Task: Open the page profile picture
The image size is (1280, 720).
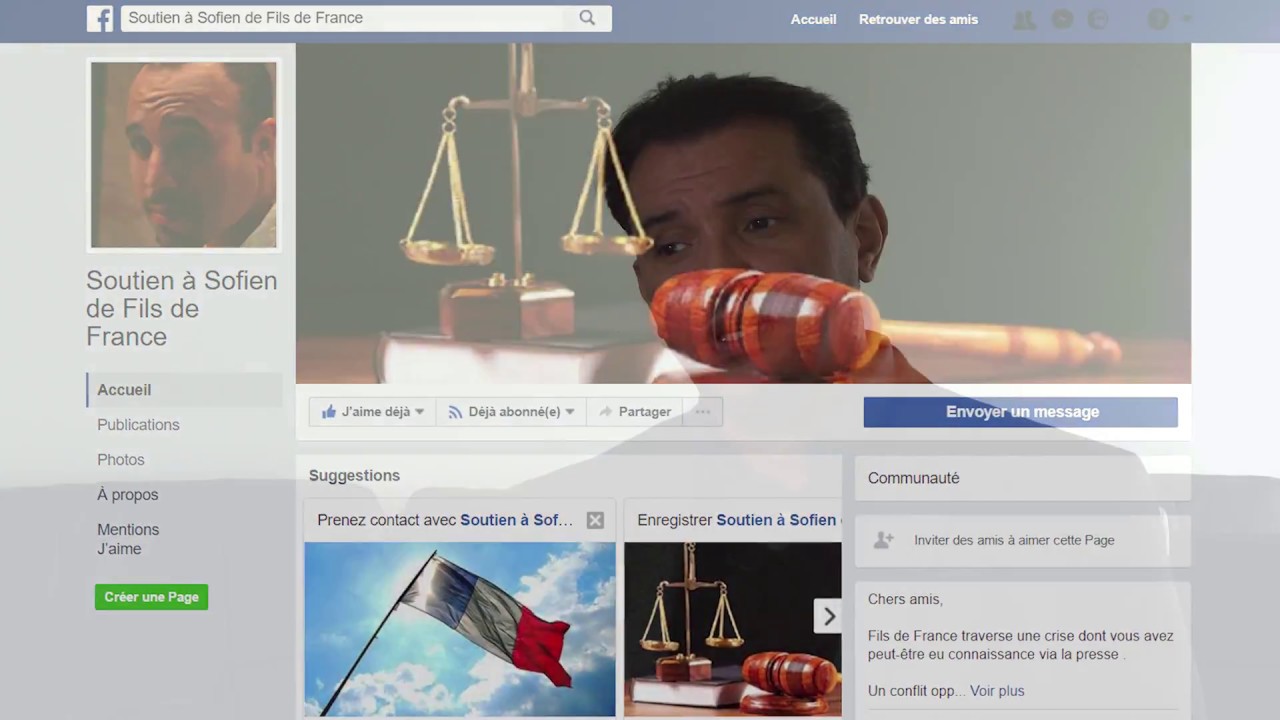Action: (184, 154)
